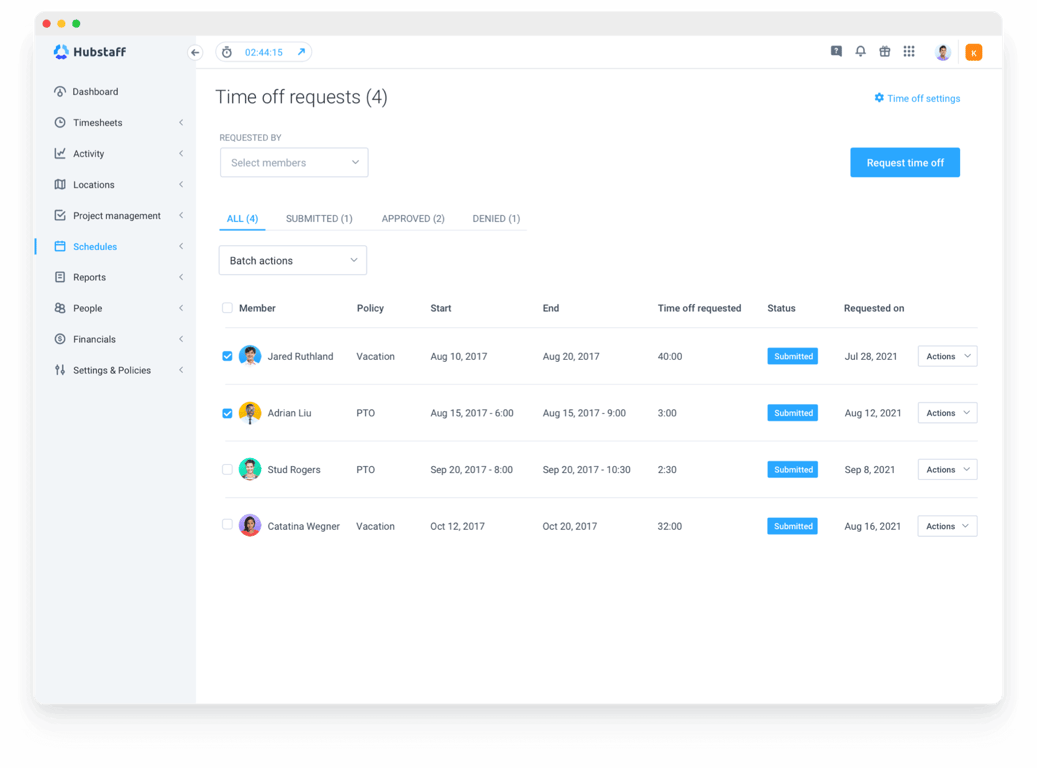Click the Time off settings gear icon

tap(879, 98)
